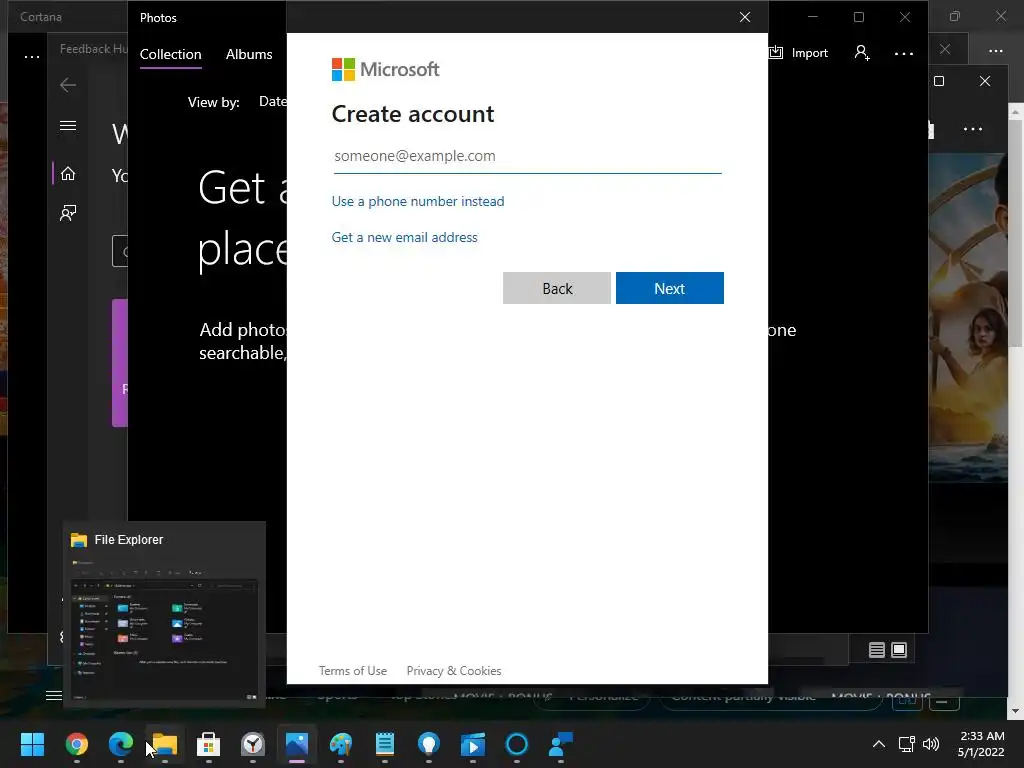Image resolution: width=1024 pixels, height=768 pixels.
Task: Click the blue Next button
Action: pos(669,288)
